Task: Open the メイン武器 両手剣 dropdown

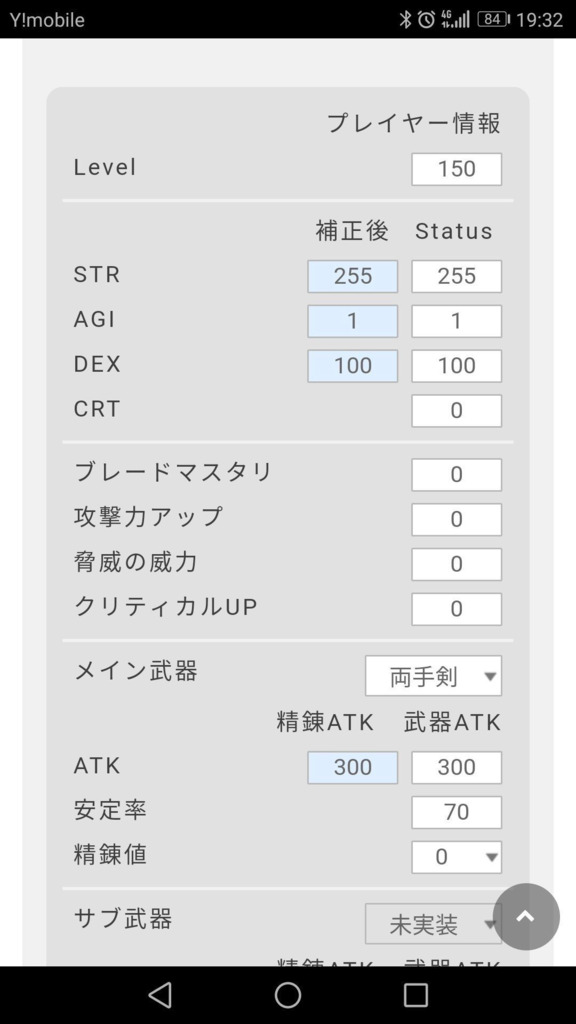Action: 434,676
